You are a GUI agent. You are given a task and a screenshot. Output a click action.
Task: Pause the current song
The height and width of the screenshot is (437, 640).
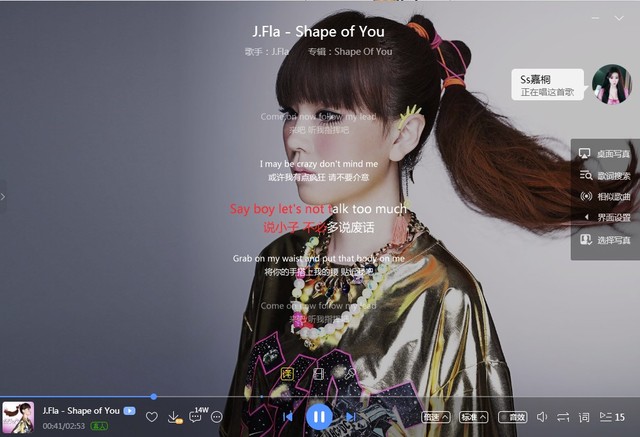318,416
